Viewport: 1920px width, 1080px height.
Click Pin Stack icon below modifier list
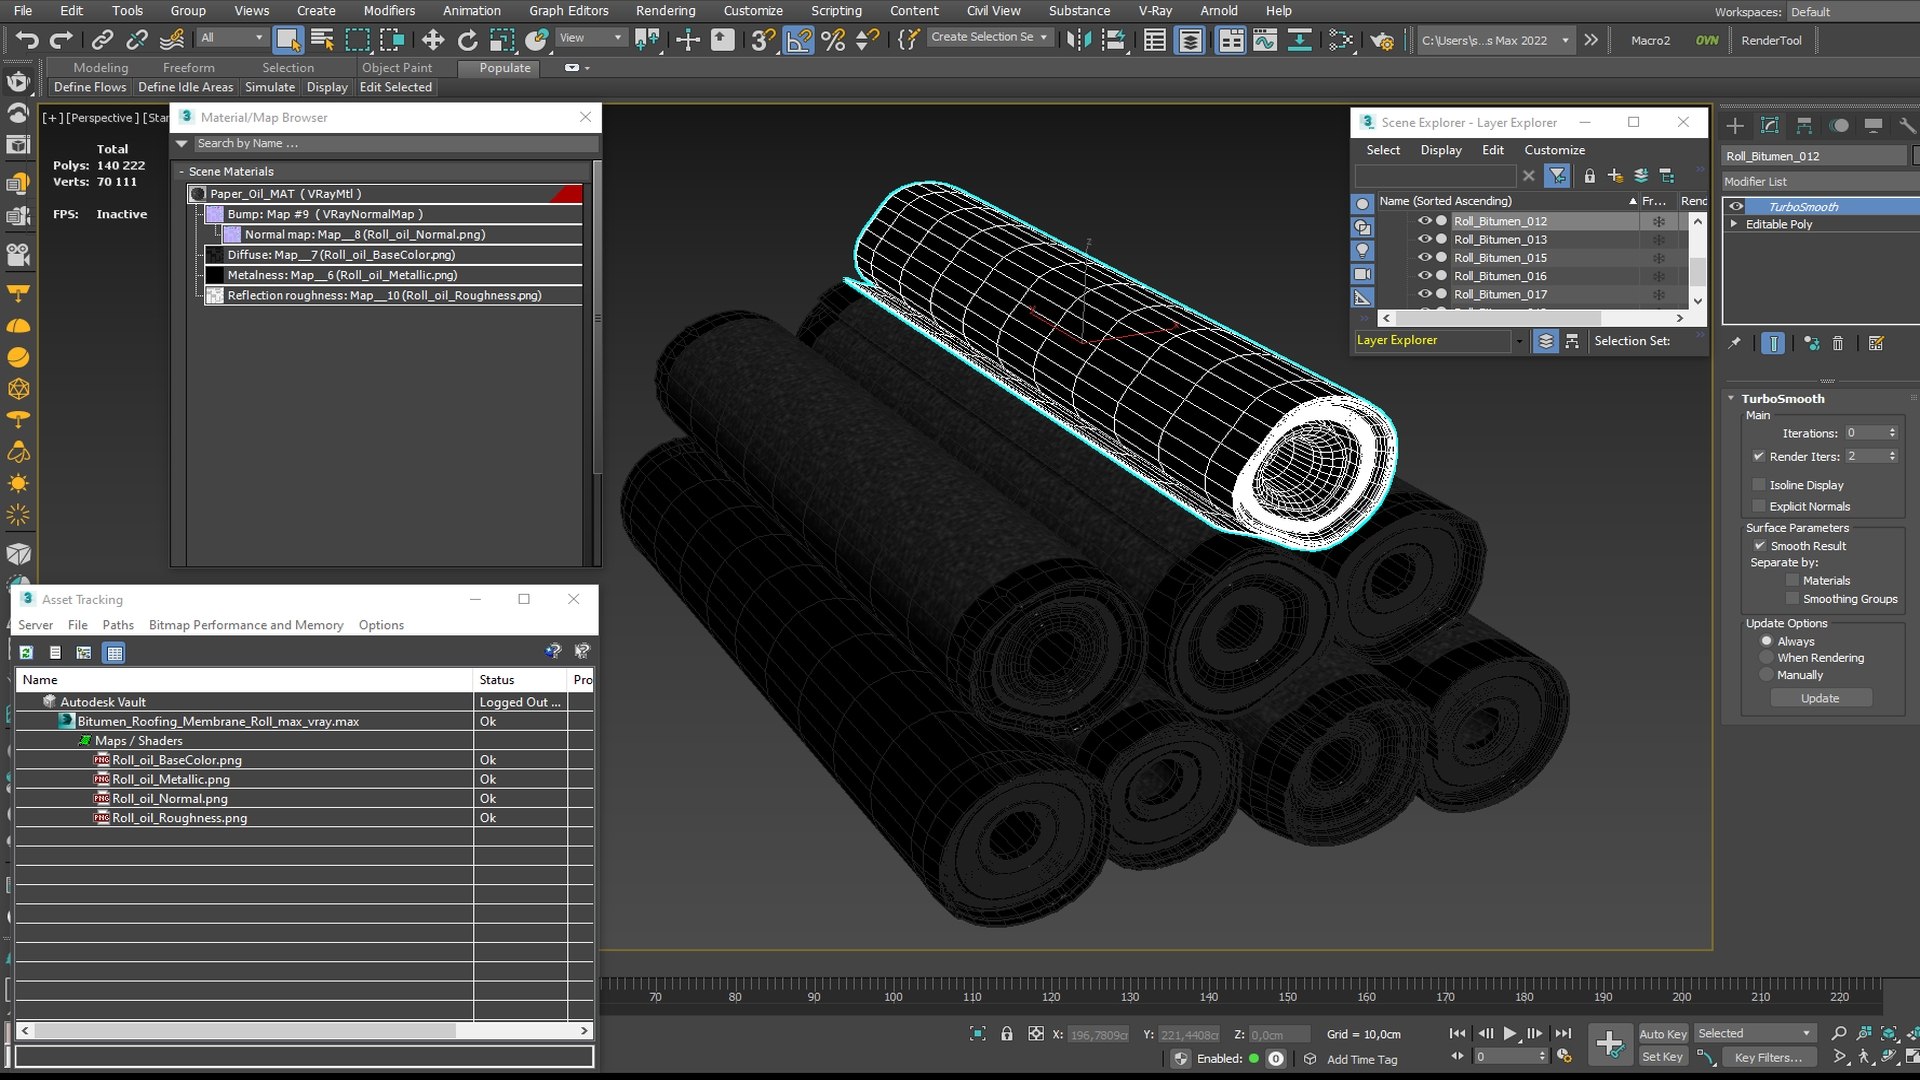(1735, 343)
